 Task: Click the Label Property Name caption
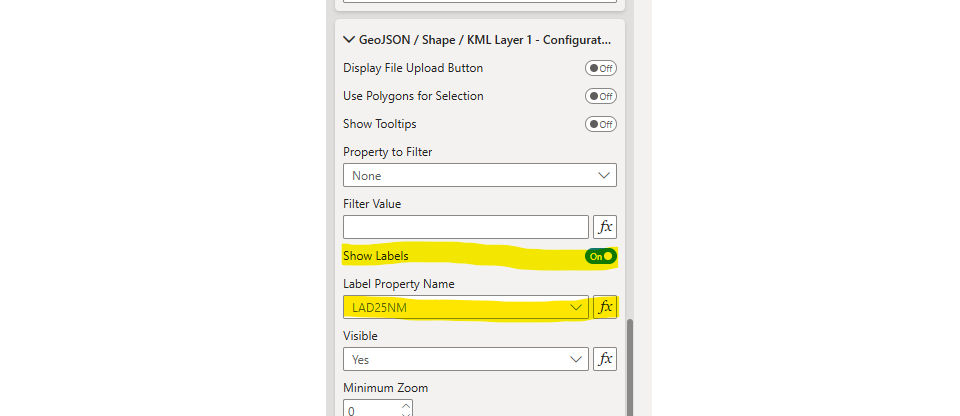point(398,284)
